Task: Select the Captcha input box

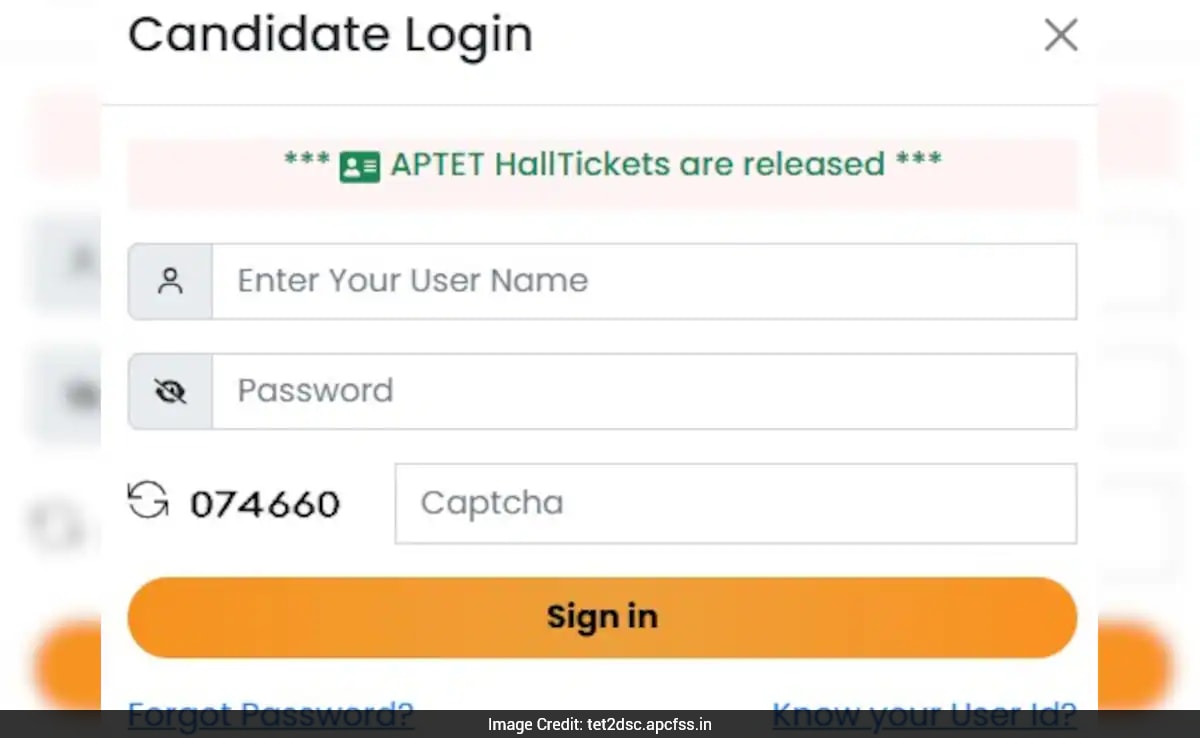Action: tap(735, 503)
